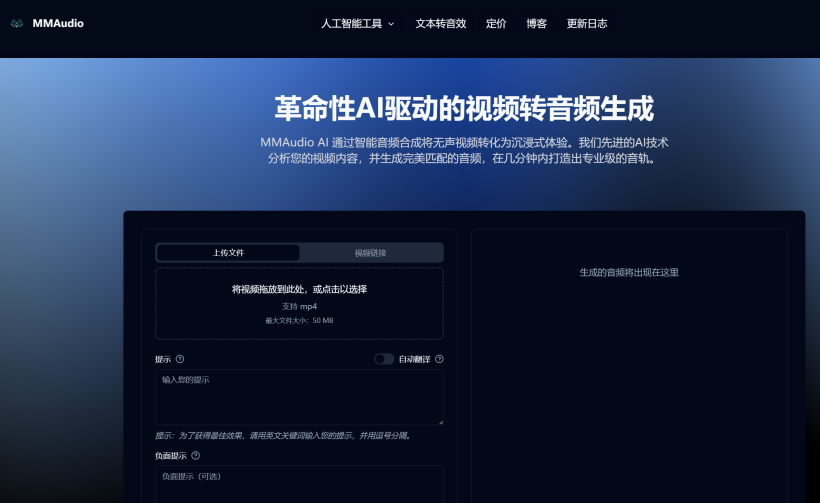Toggle the 自动翻译 switch
Image resolution: width=820 pixels, height=503 pixels.
pos(384,359)
